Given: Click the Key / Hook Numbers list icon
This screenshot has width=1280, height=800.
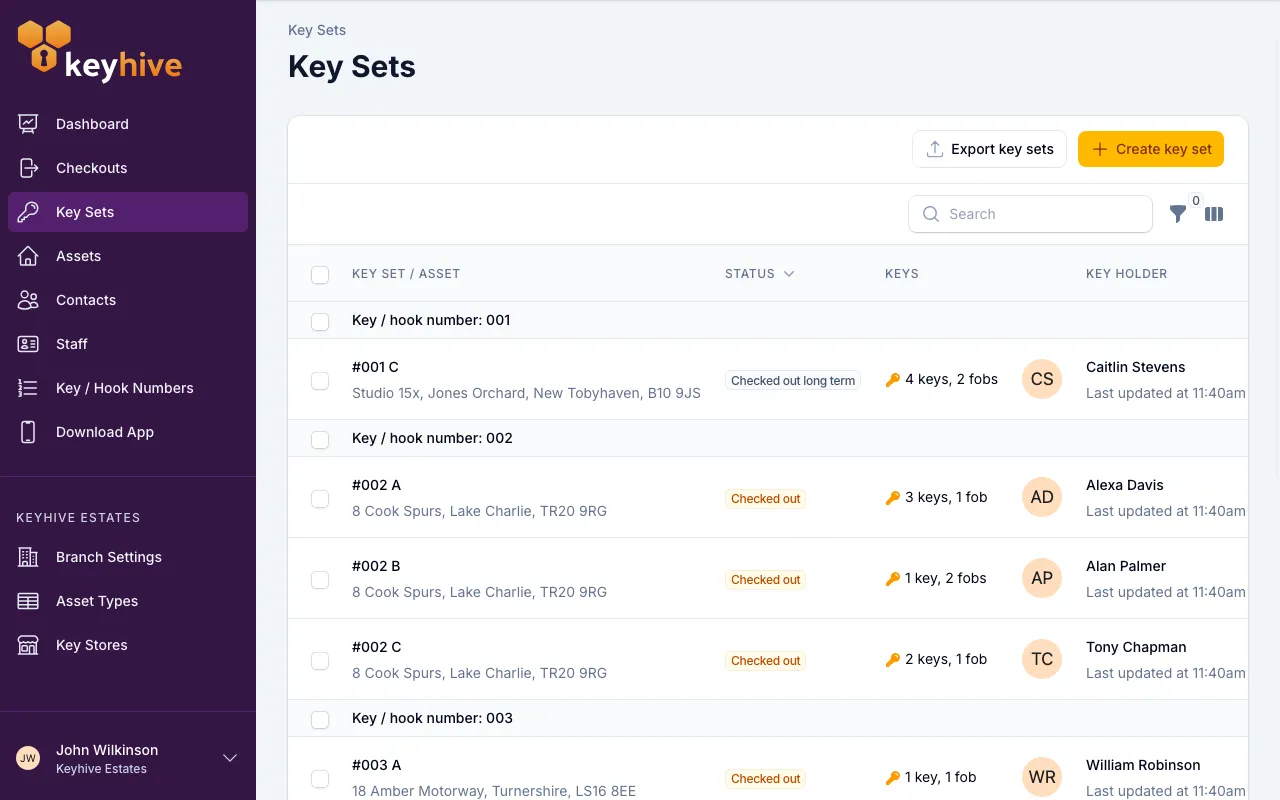Looking at the screenshot, I should point(28,388).
